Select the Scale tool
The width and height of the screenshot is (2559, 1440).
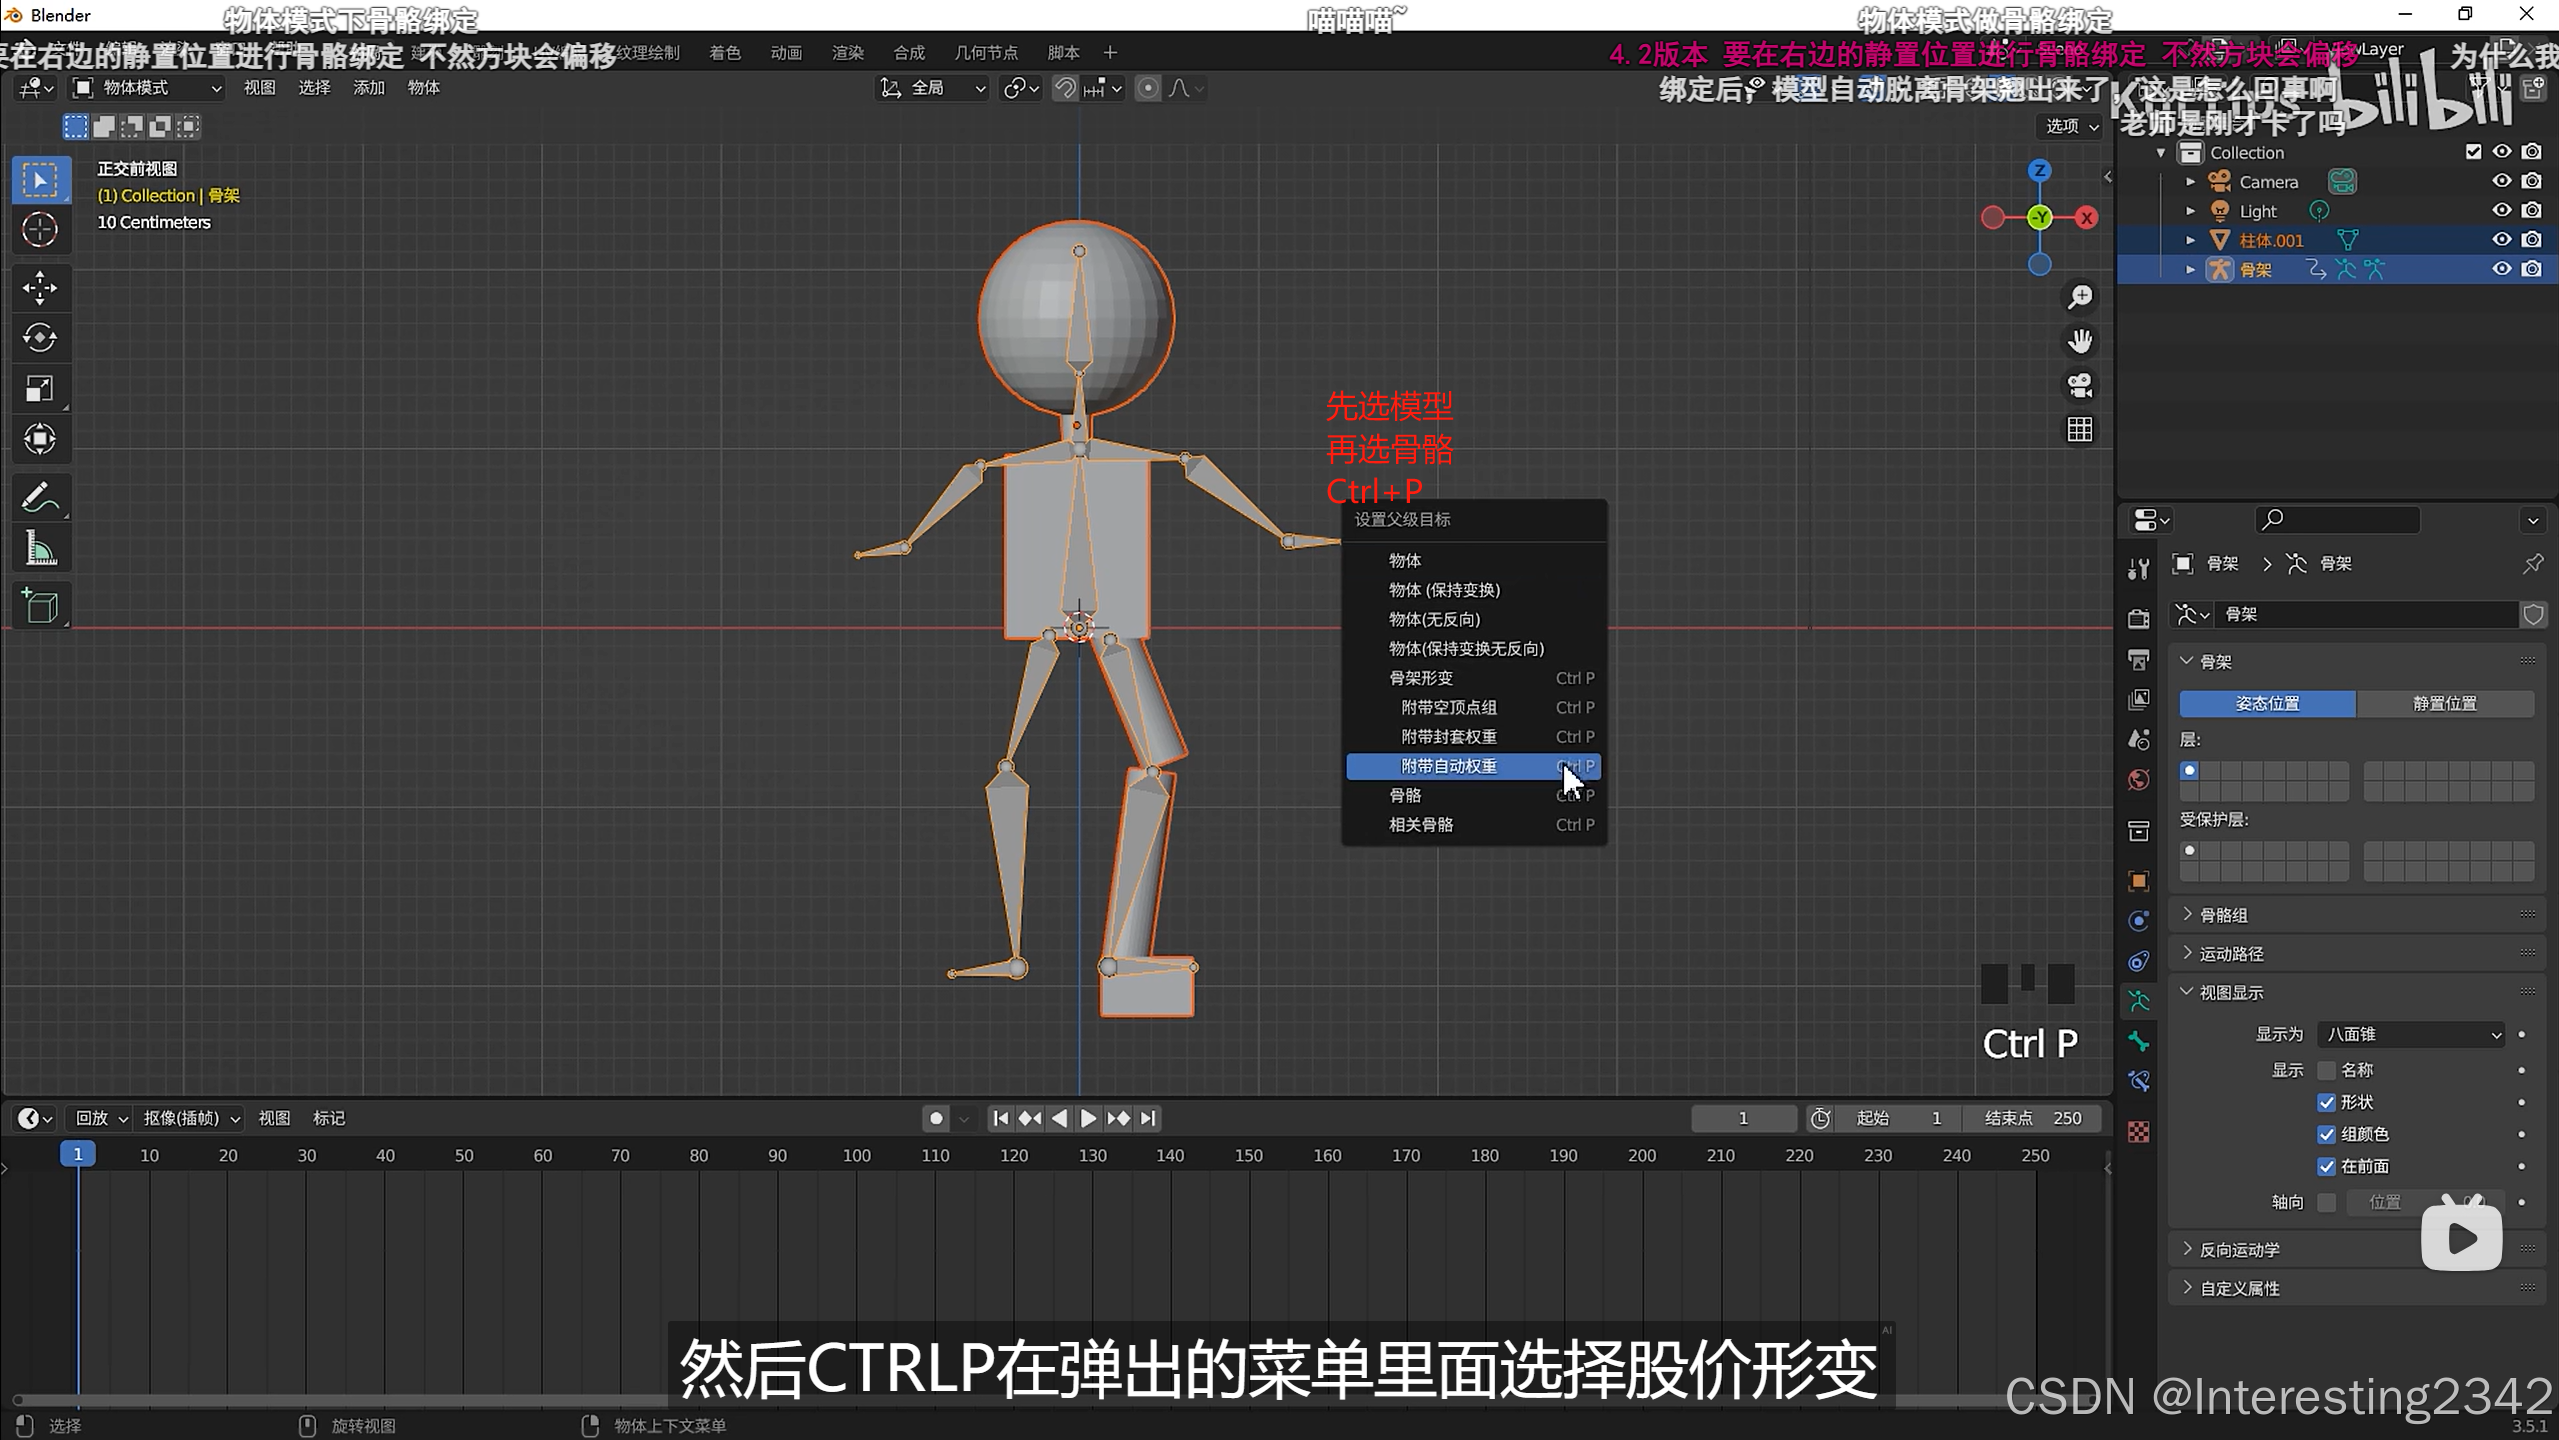pyautogui.click(x=40, y=389)
